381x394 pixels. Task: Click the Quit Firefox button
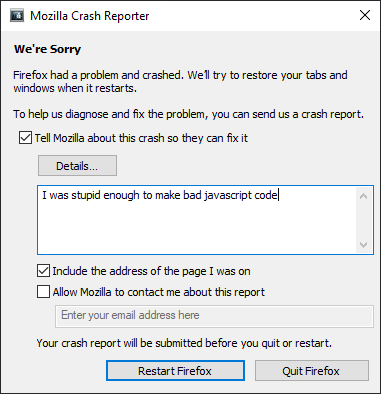coord(312,370)
